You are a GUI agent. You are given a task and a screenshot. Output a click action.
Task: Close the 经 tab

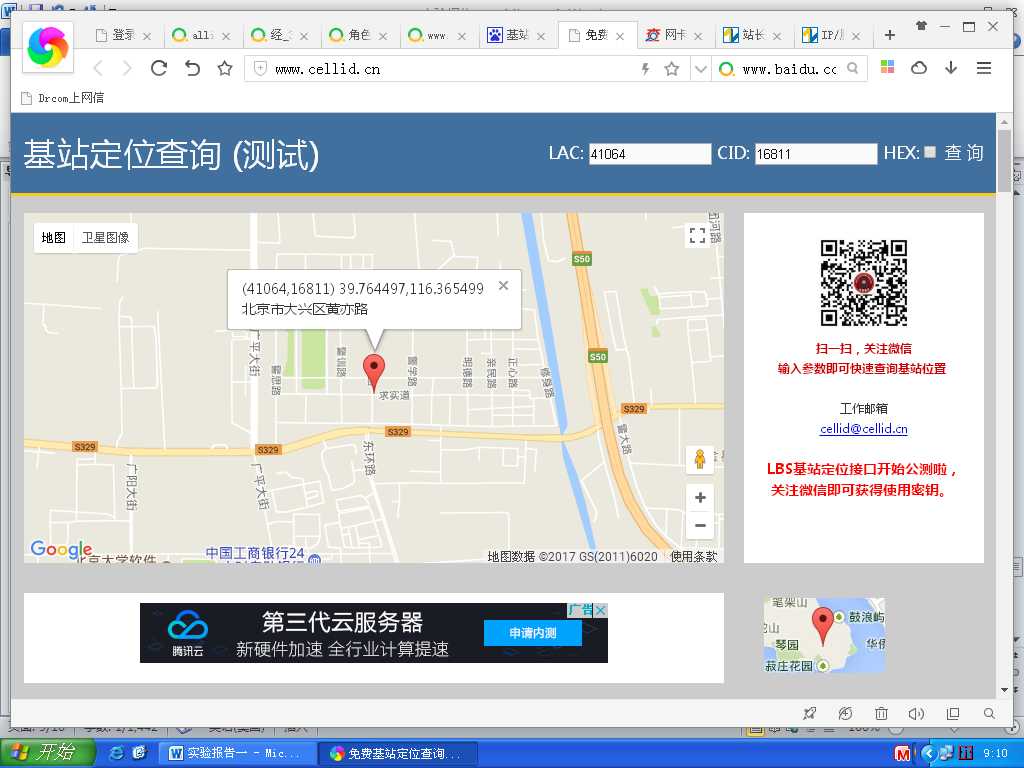tap(304, 37)
